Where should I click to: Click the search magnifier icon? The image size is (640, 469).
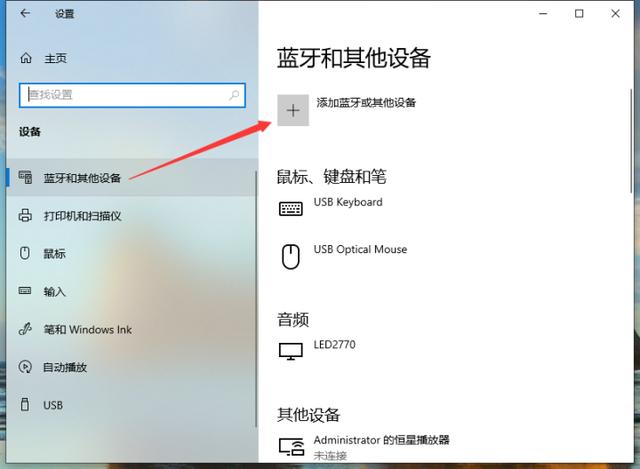coord(234,95)
